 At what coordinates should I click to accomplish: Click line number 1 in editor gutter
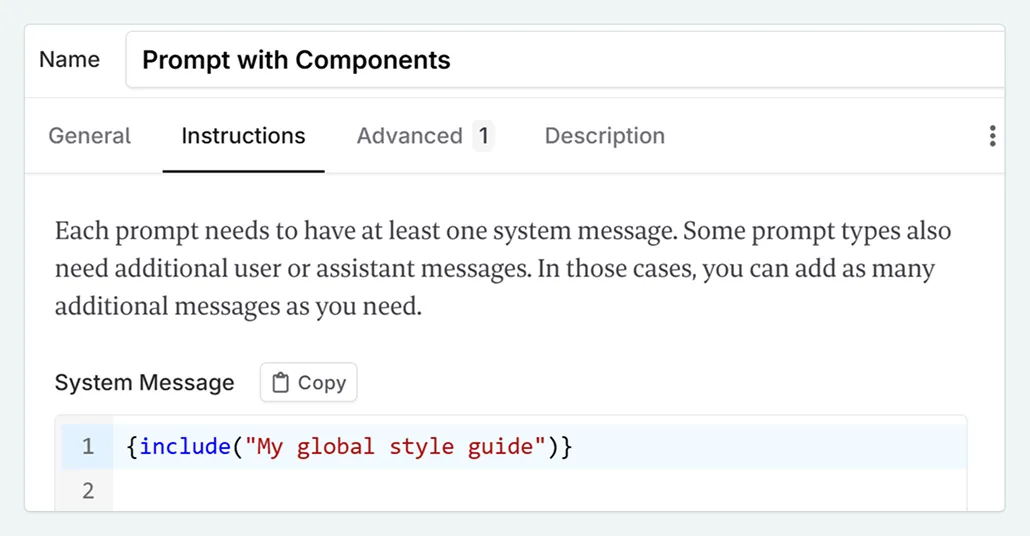(x=88, y=447)
